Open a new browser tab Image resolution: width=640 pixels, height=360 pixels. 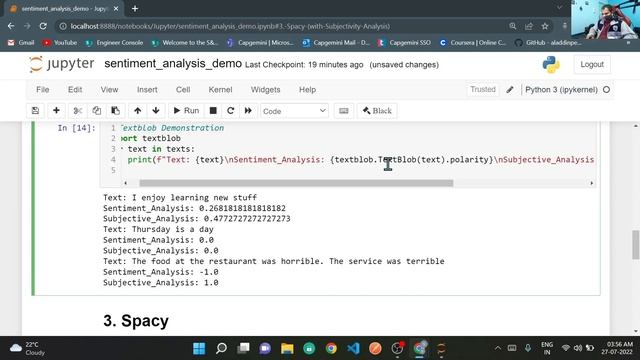(135, 9)
